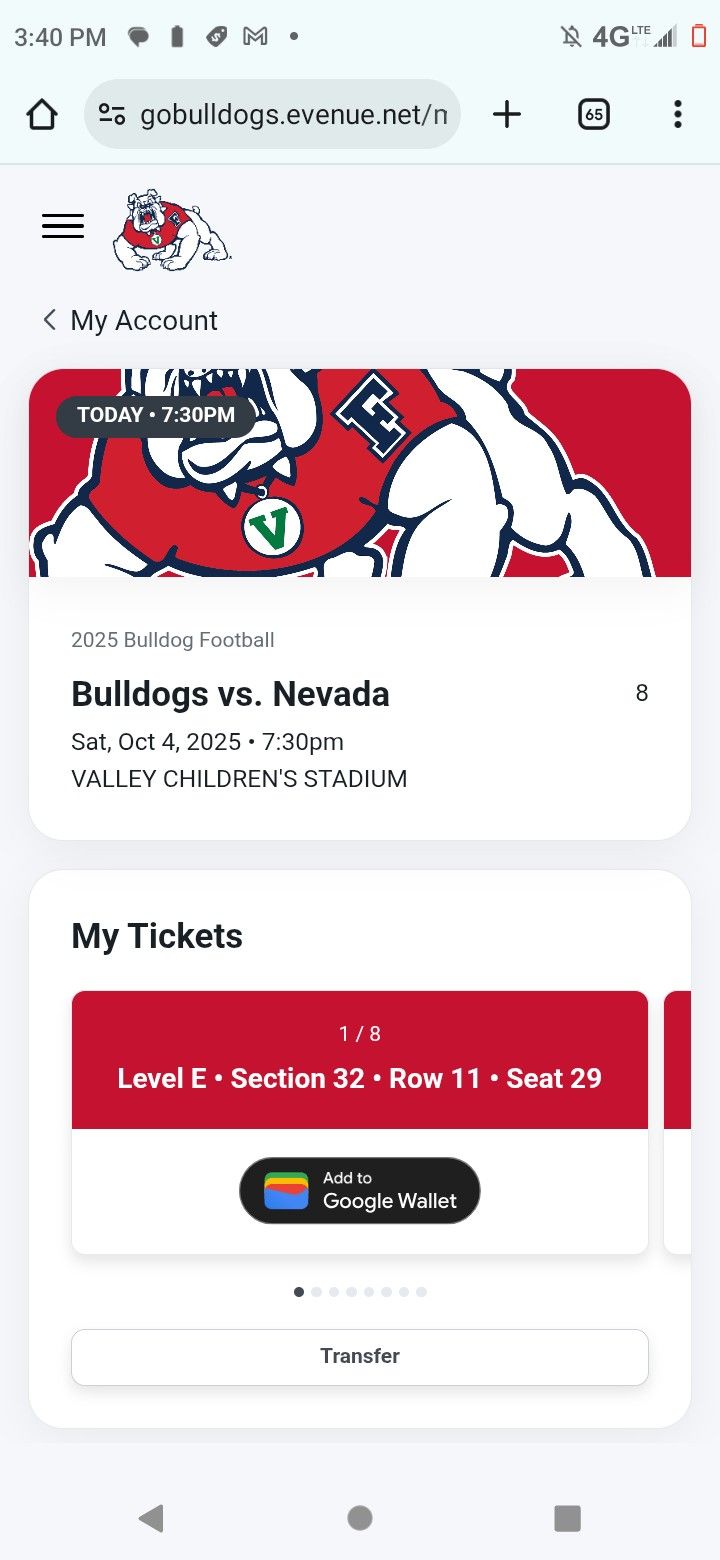Image resolution: width=720 pixels, height=1560 pixels.
Task: Tap the Fresno State Bulldogs logo
Action: coord(171,231)
